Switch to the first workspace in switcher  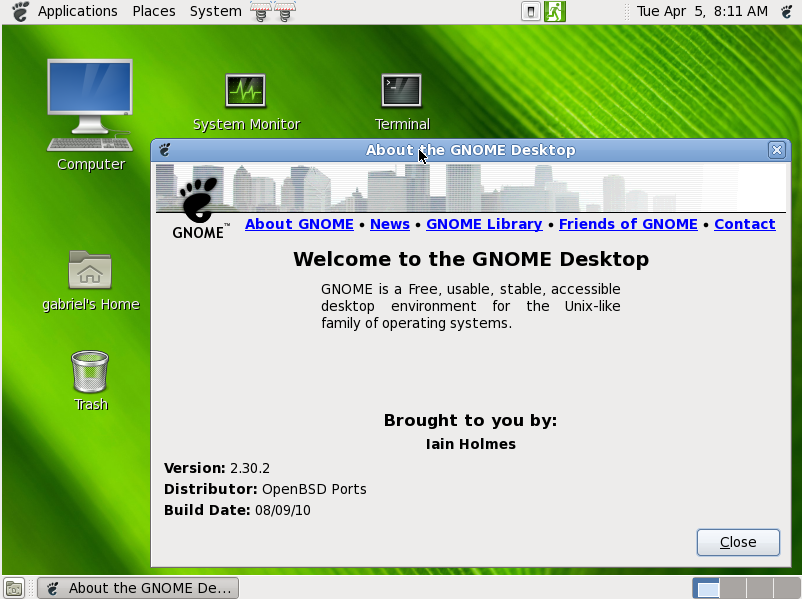706,588
